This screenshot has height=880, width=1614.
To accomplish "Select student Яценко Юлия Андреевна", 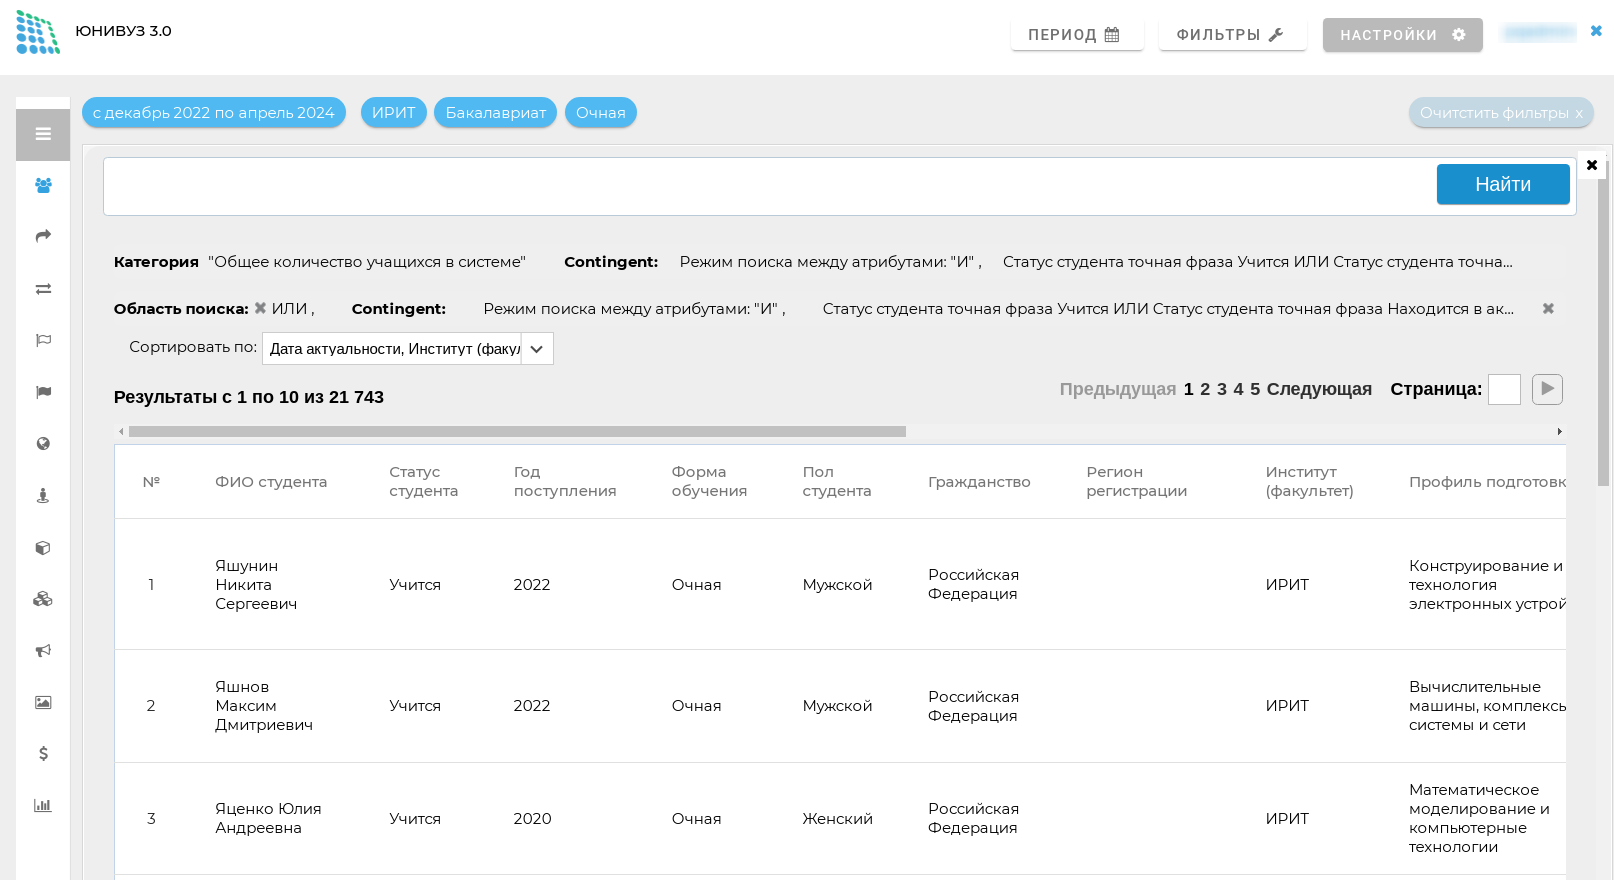I will coord(268,818).
